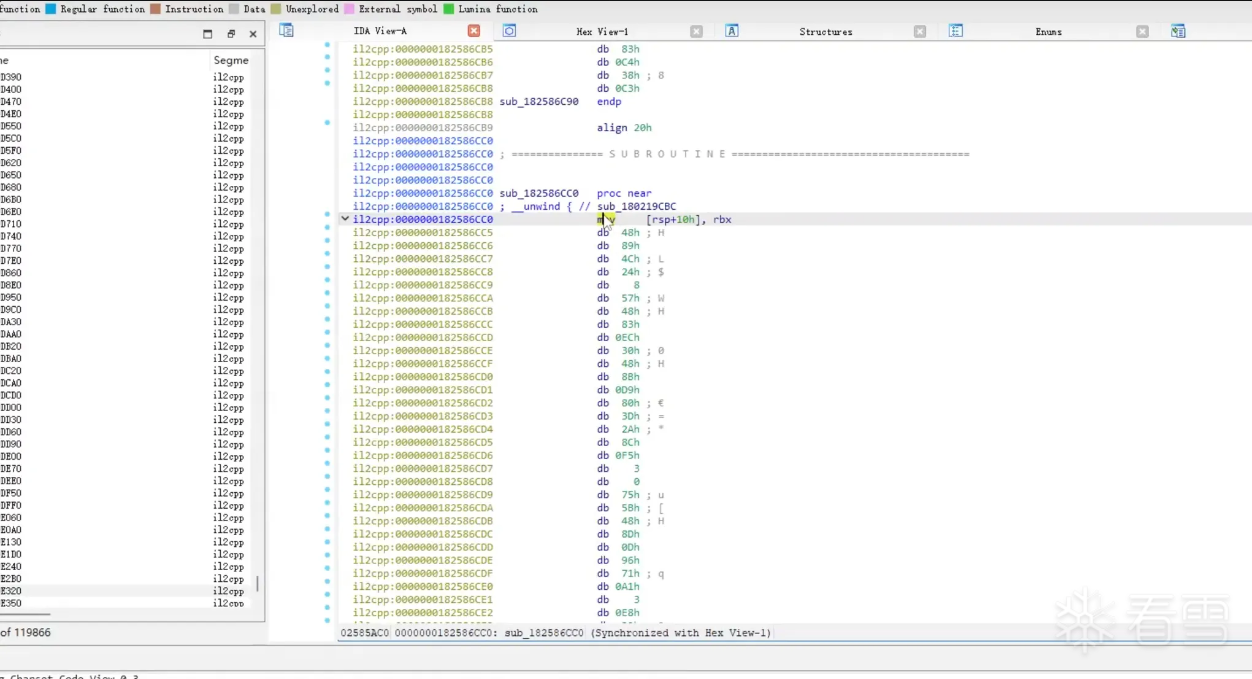Click the Instruction brown legend swatch
This screenshot has height=679, width=1252.
pos(155,9)
